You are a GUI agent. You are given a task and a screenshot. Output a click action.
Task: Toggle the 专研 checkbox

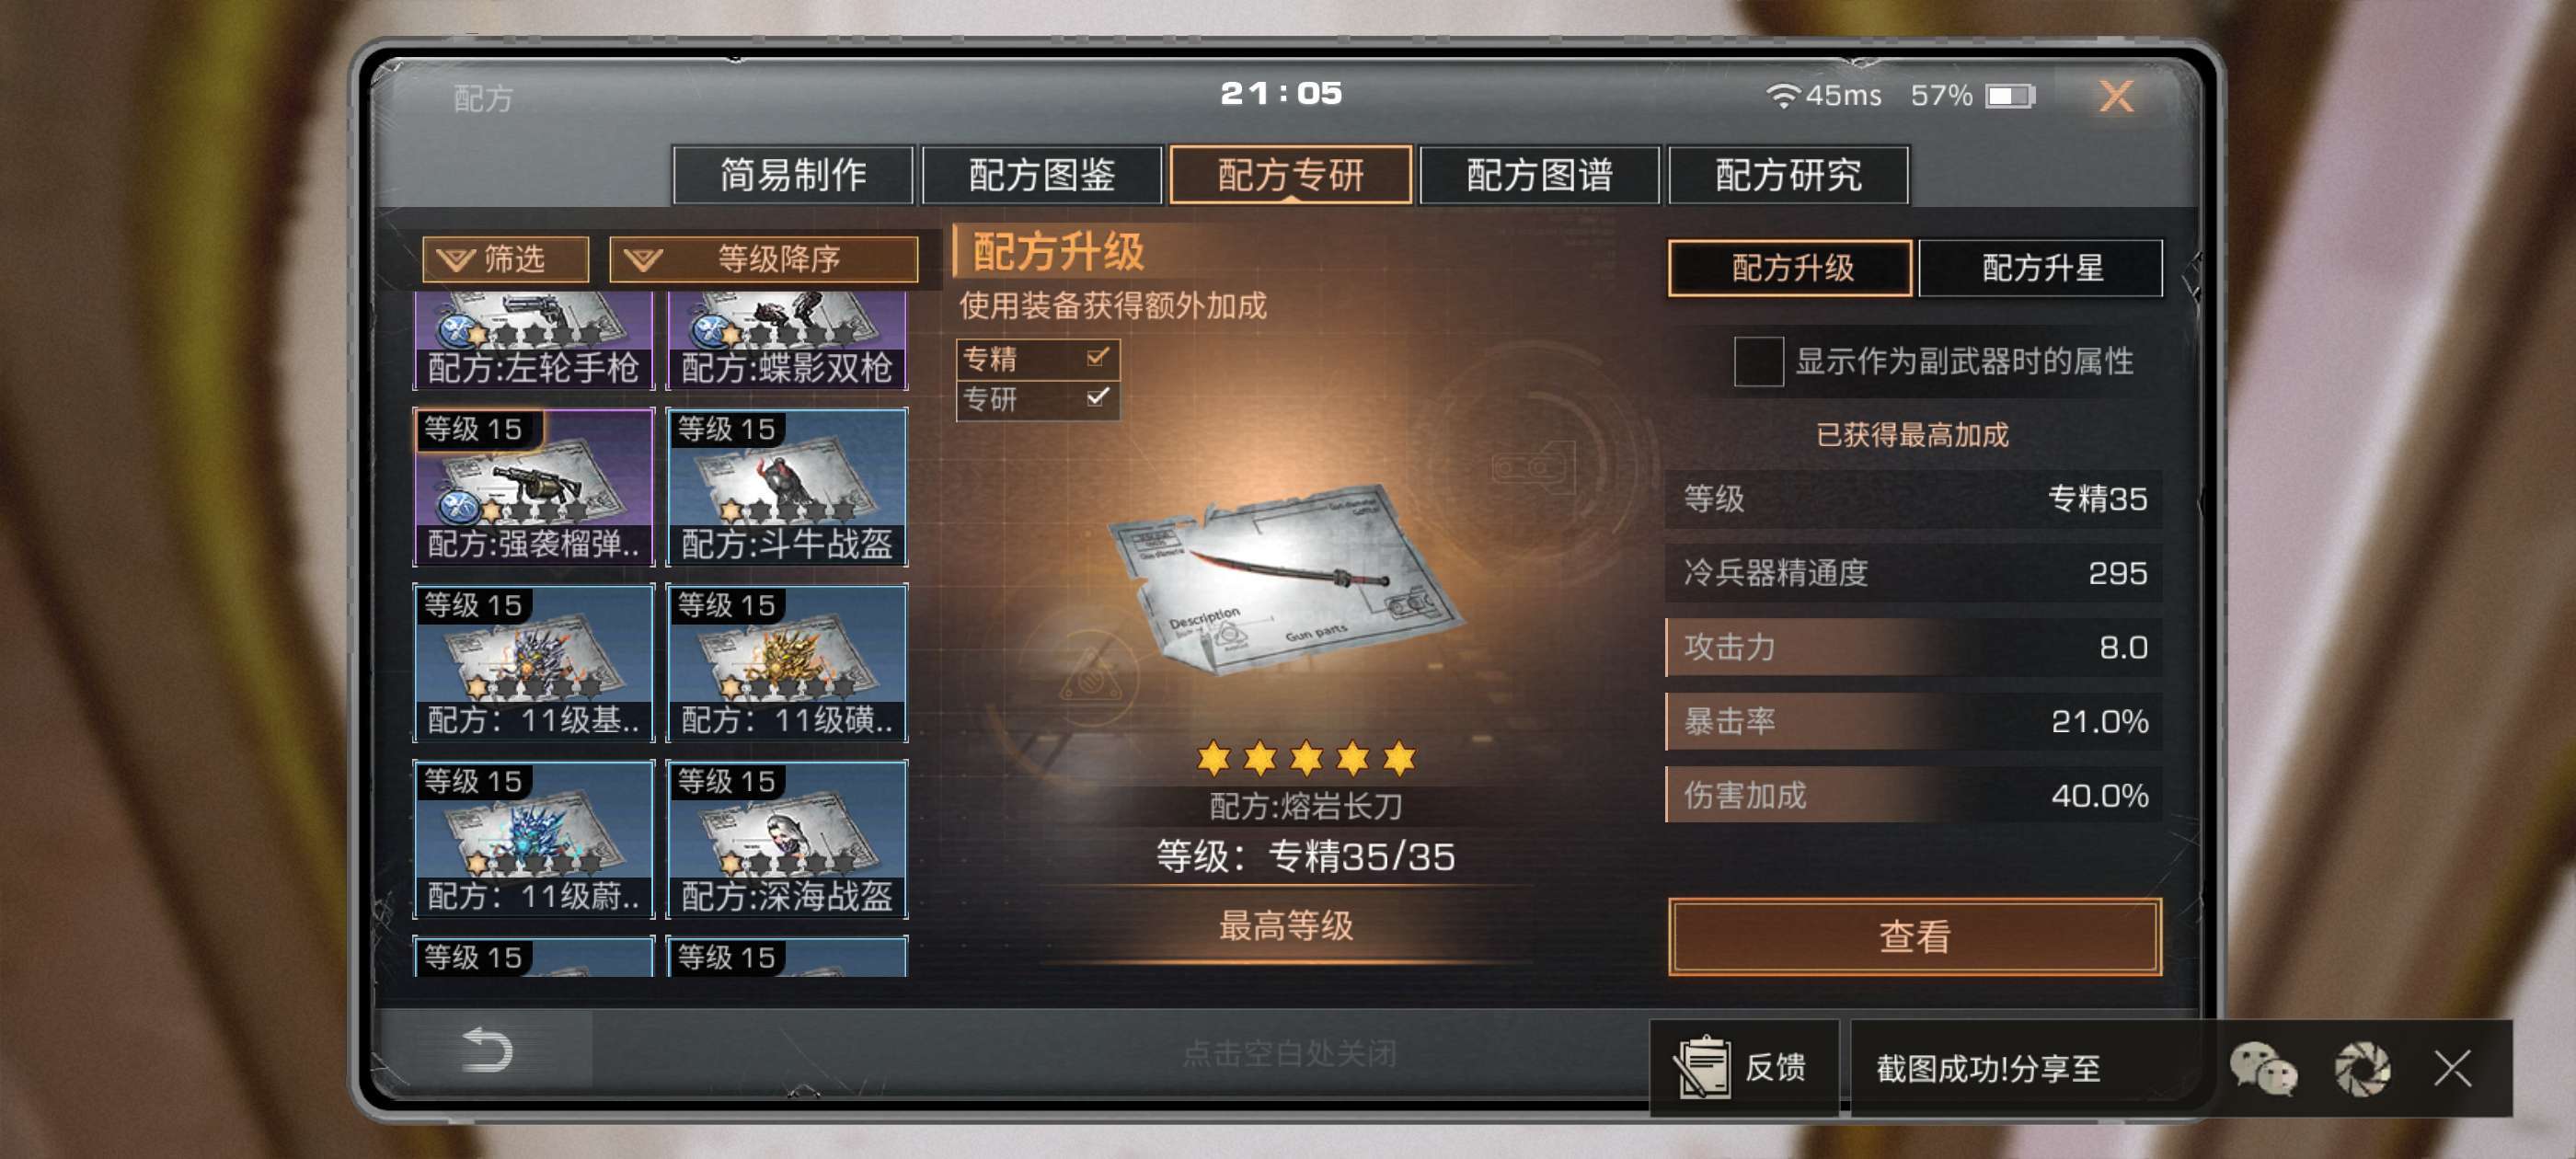pyautogui.click(x=1097, y=398)
